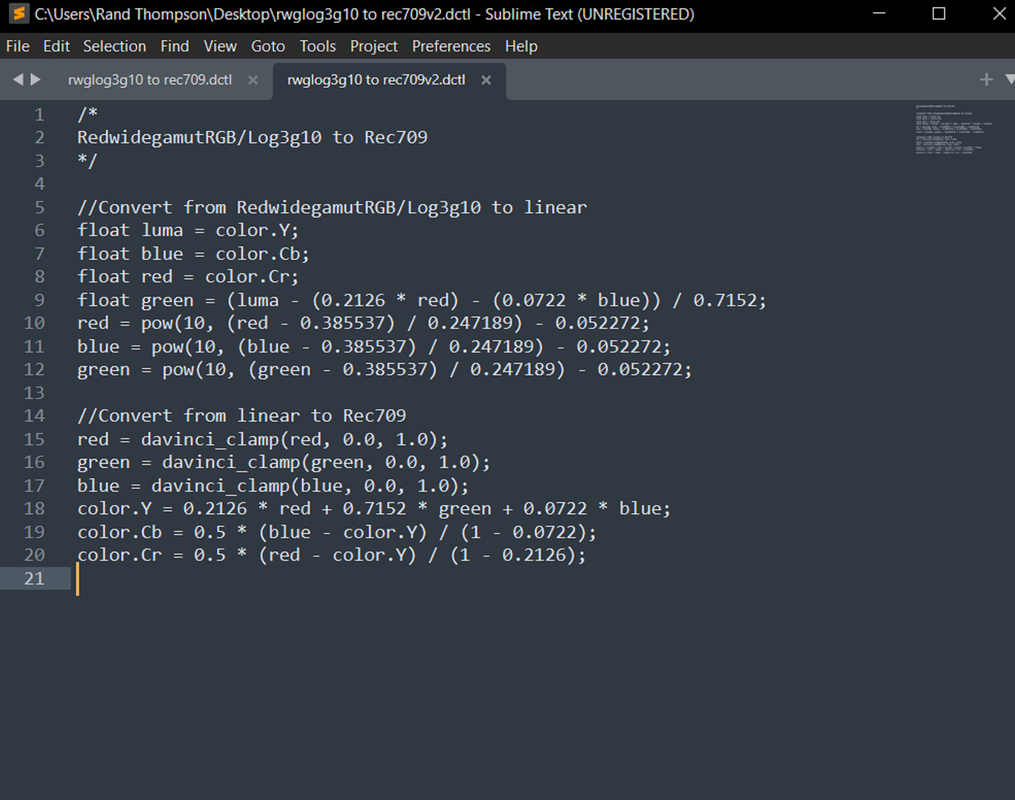The width and height of the screenshot is (1015, 800).
Task: Click the Sublime Text app icon in title bar
Action: [x=19, y=14]
